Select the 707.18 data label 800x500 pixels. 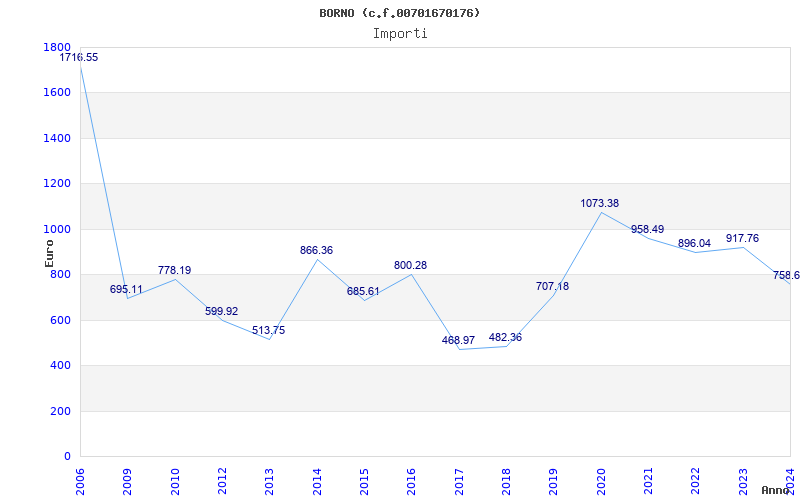[552, 287]
